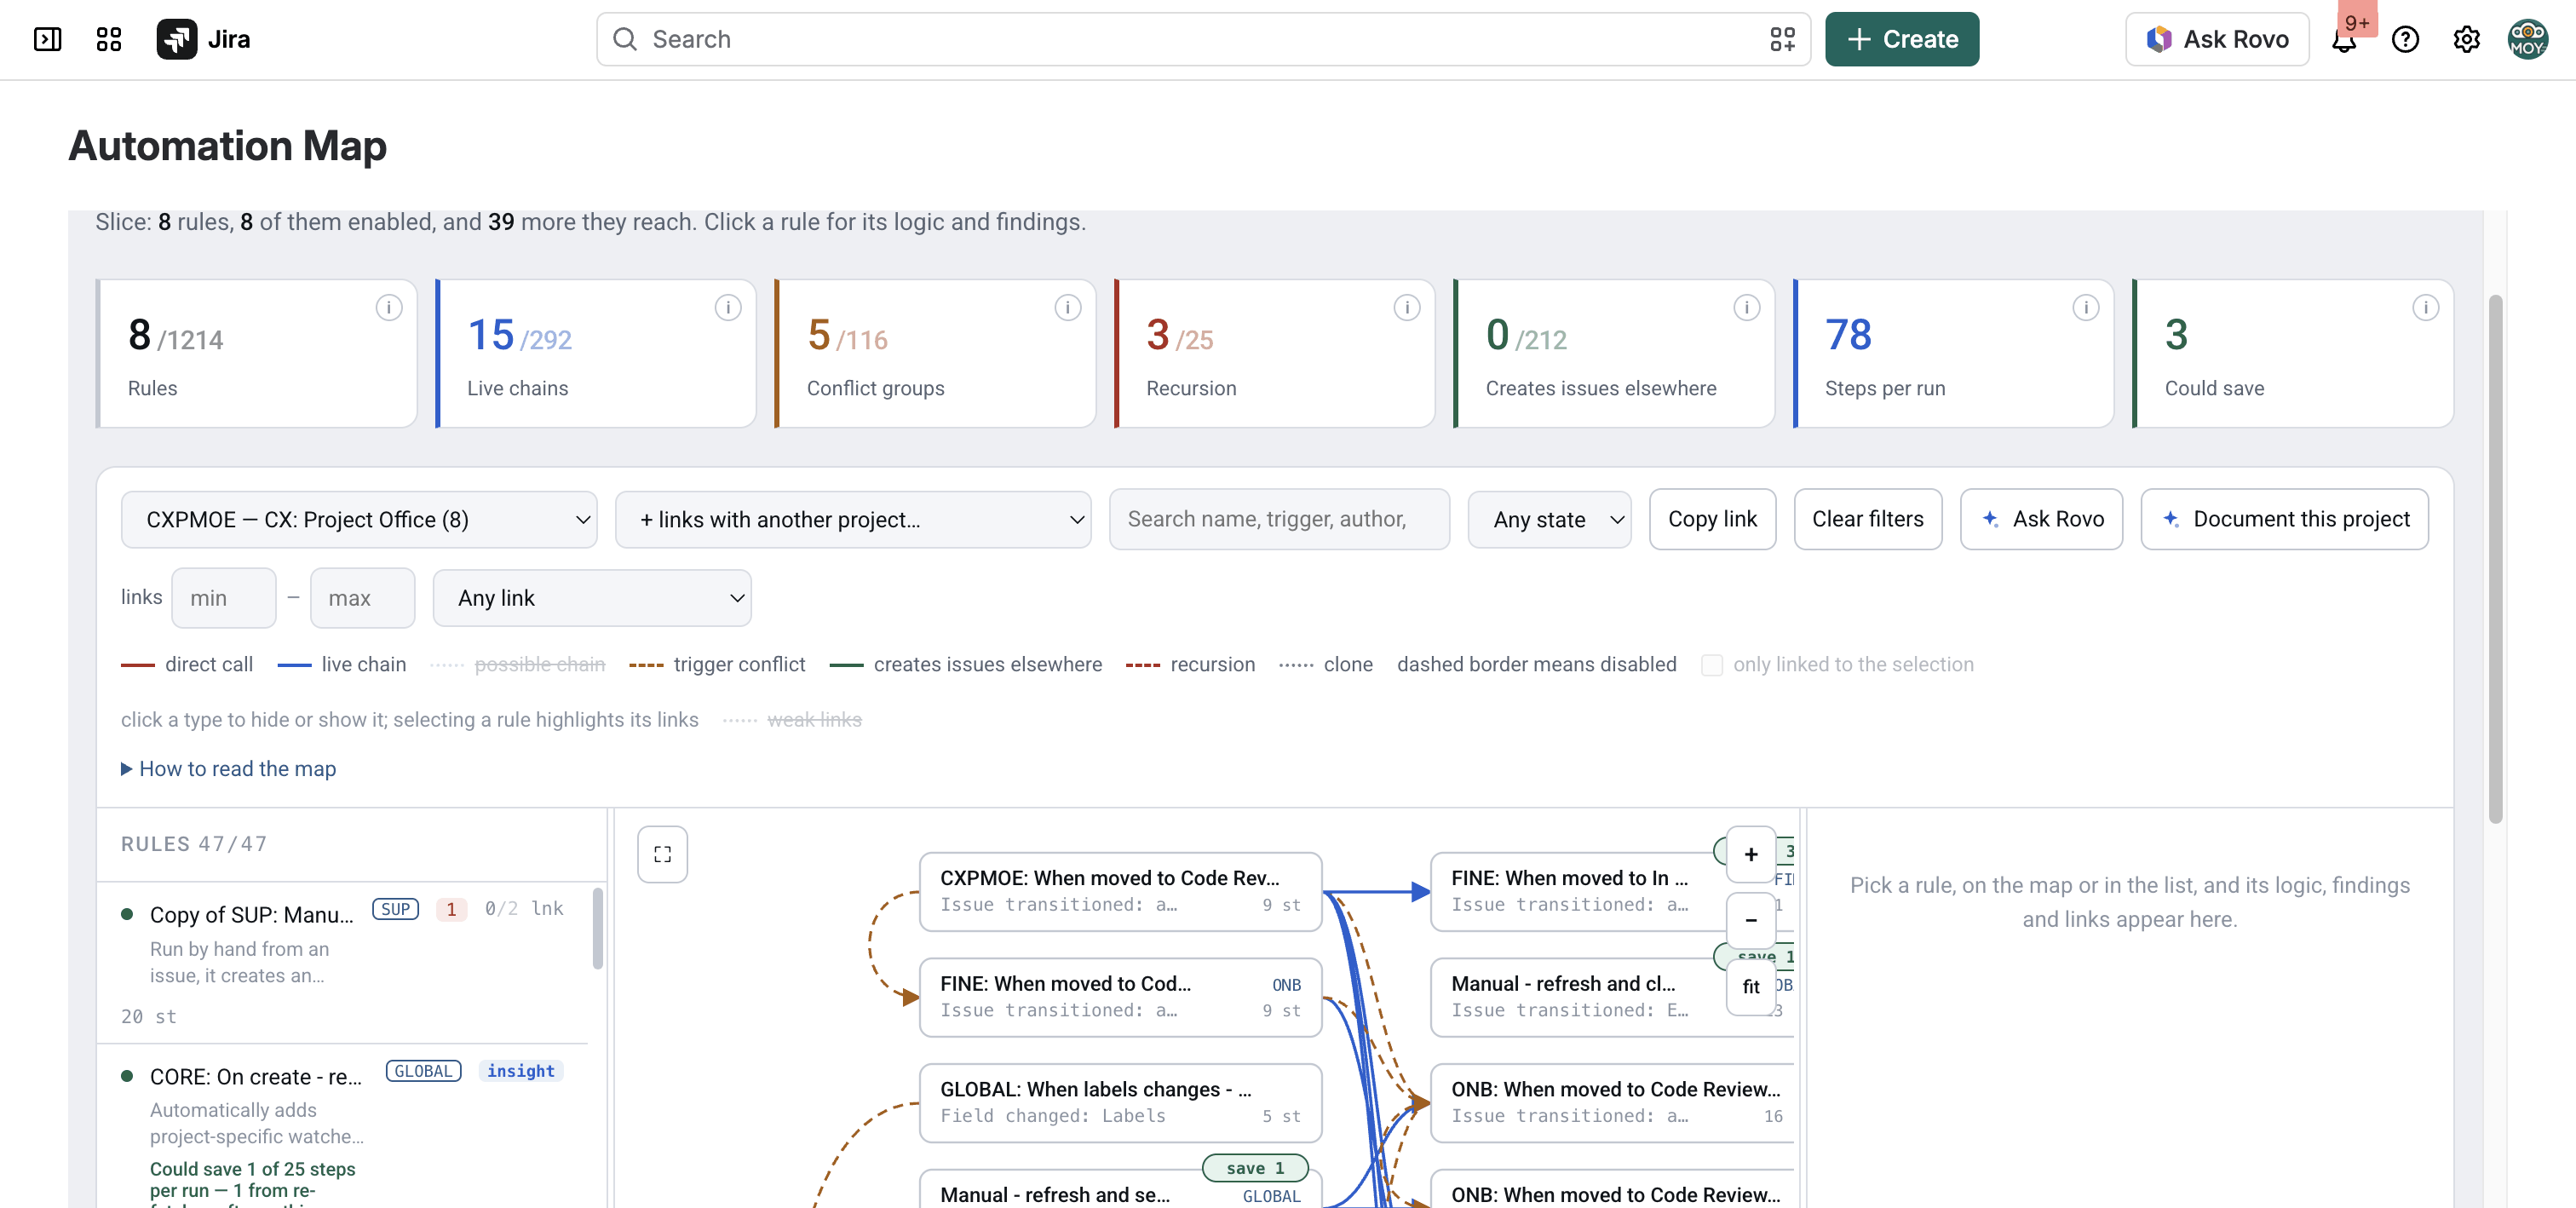Viewport: 2576px width, 1208px height.
Task: Zoom in on the map
Action: pos(1751,854)
